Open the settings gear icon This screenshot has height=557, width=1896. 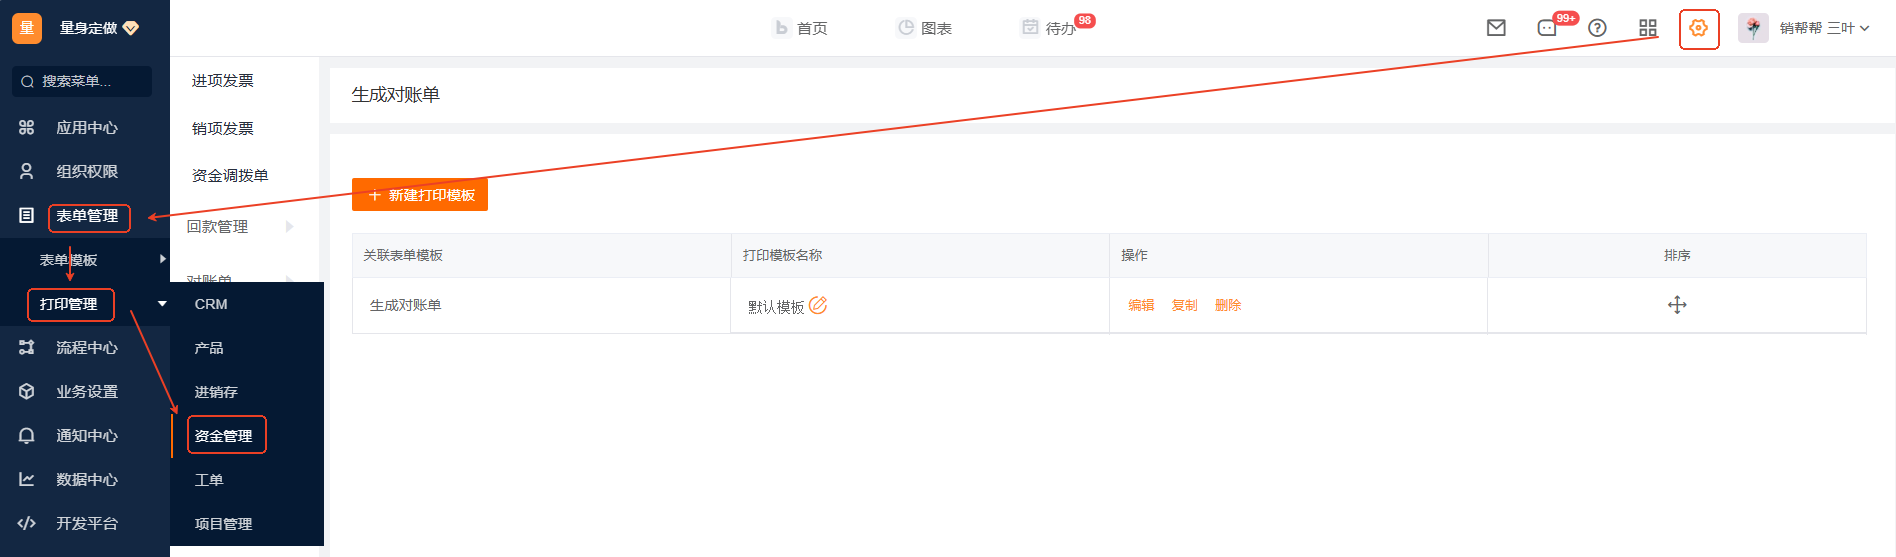pyautogui.click(x=1698, y=28)
